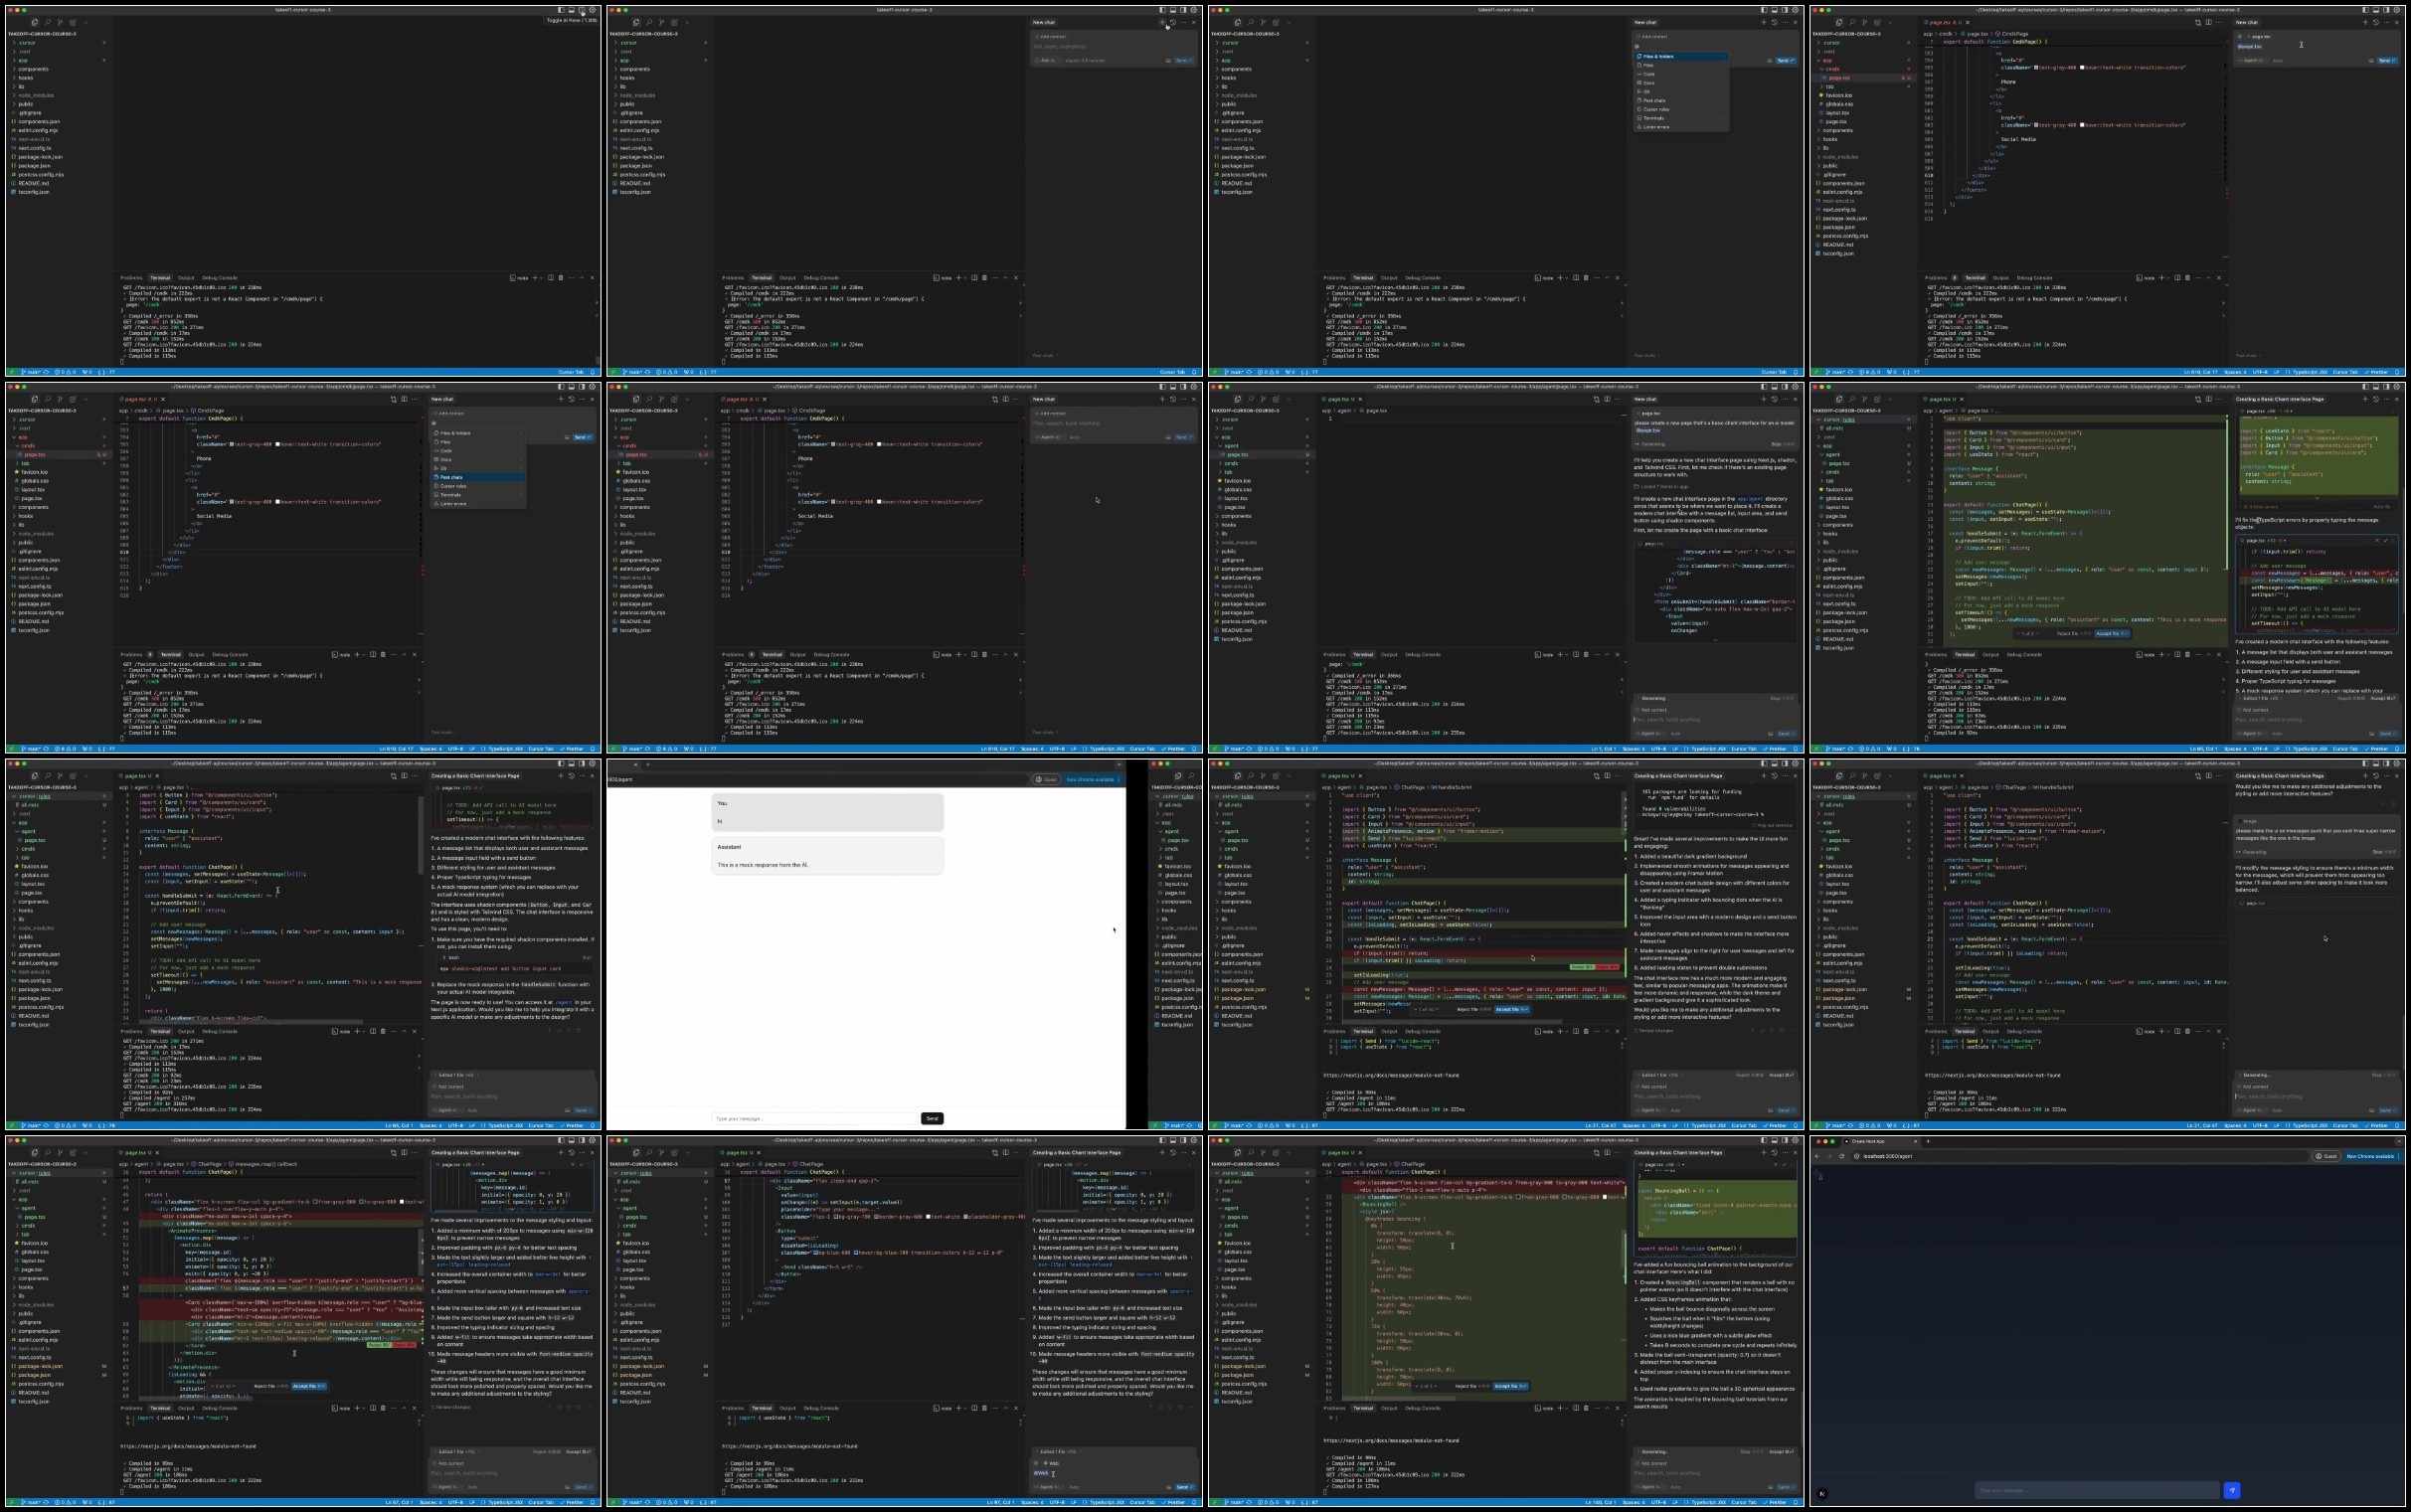The height and width of the screenshot is (1512, 2411).
Task: Select Linter errors where Files & folders is highlighted
Action: pyautogui.click(x=1682, y=127)
